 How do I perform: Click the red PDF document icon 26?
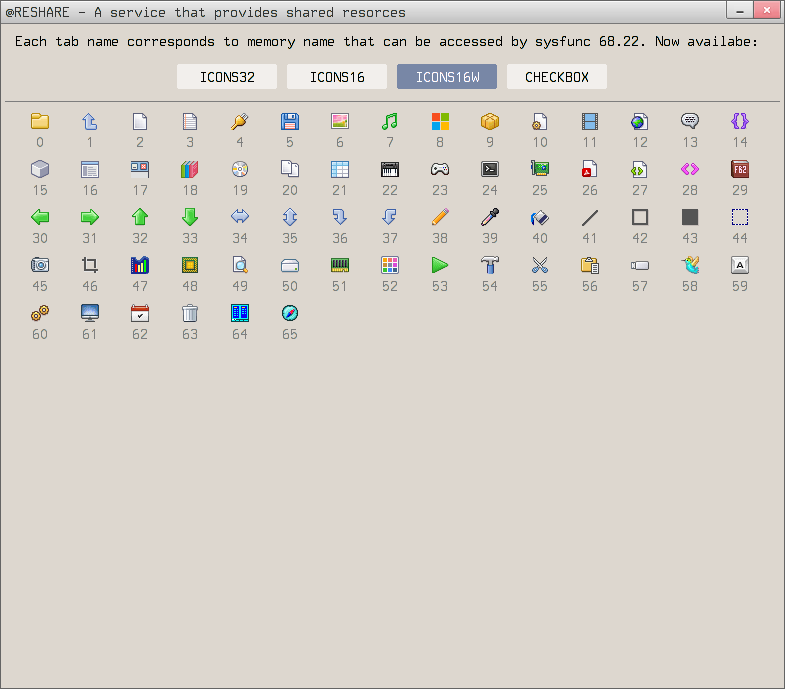[590, 169]
